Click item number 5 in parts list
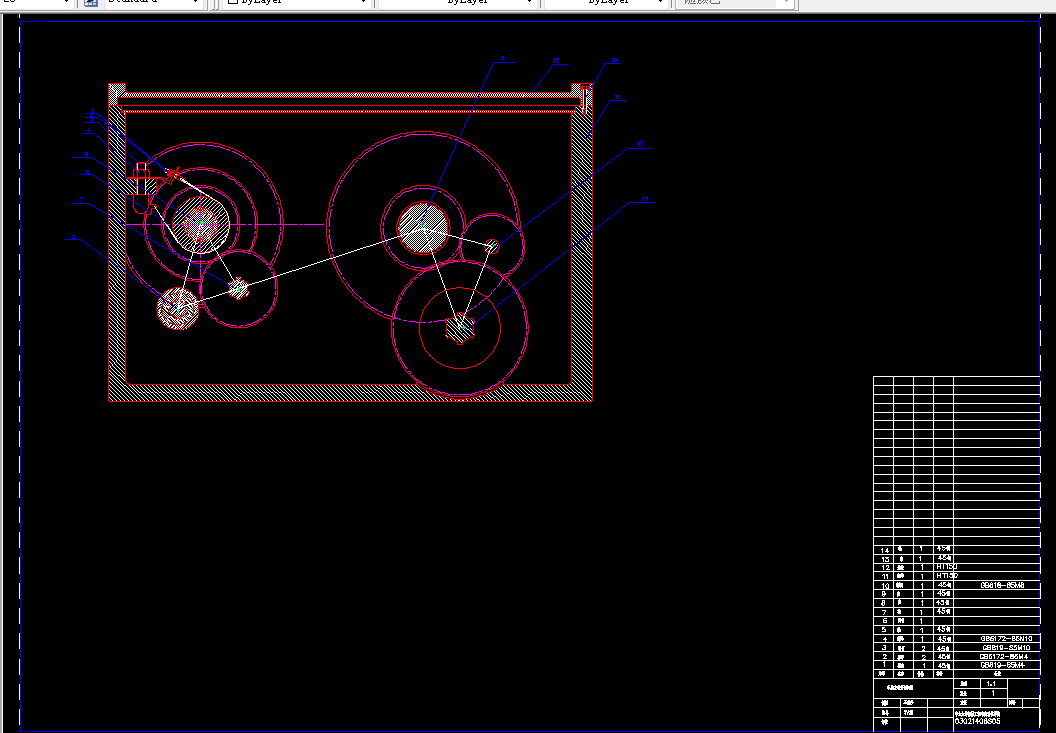This screenshot has width=1056, height=733. pos(884,630)
